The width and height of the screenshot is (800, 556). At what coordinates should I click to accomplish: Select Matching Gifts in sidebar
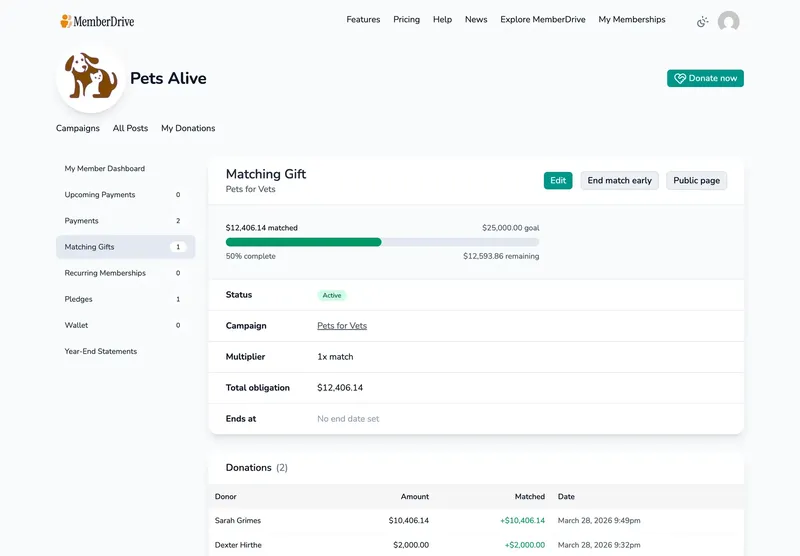point(126,247)
